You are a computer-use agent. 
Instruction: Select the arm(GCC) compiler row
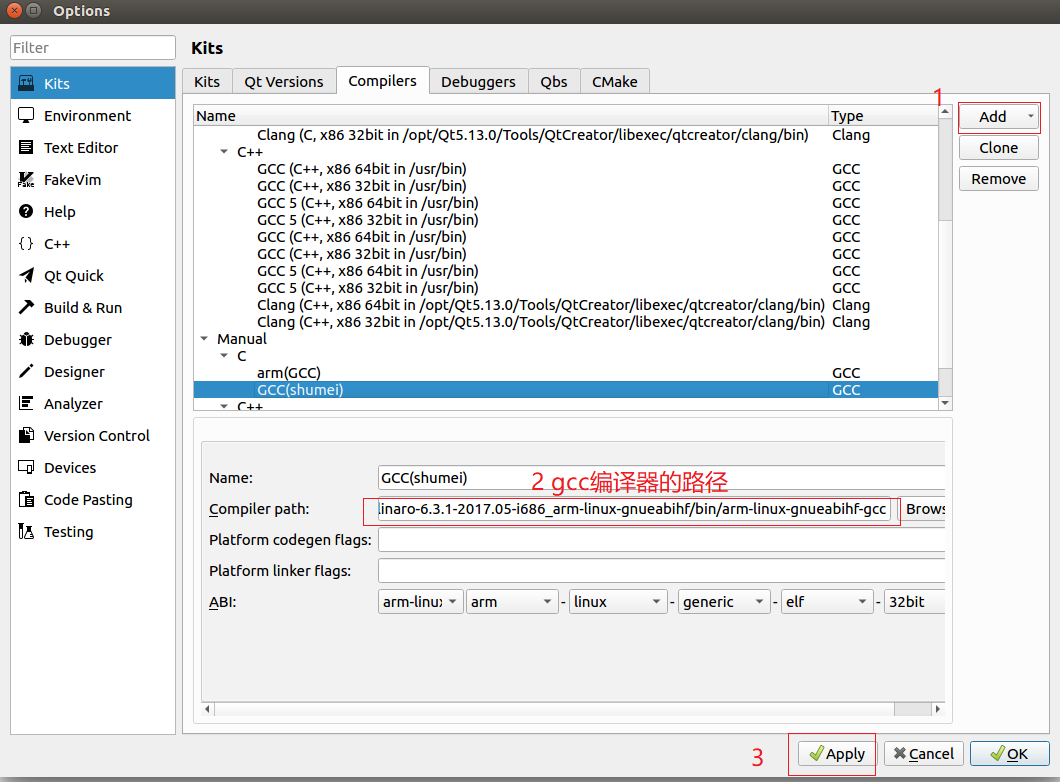click(566, 372)
